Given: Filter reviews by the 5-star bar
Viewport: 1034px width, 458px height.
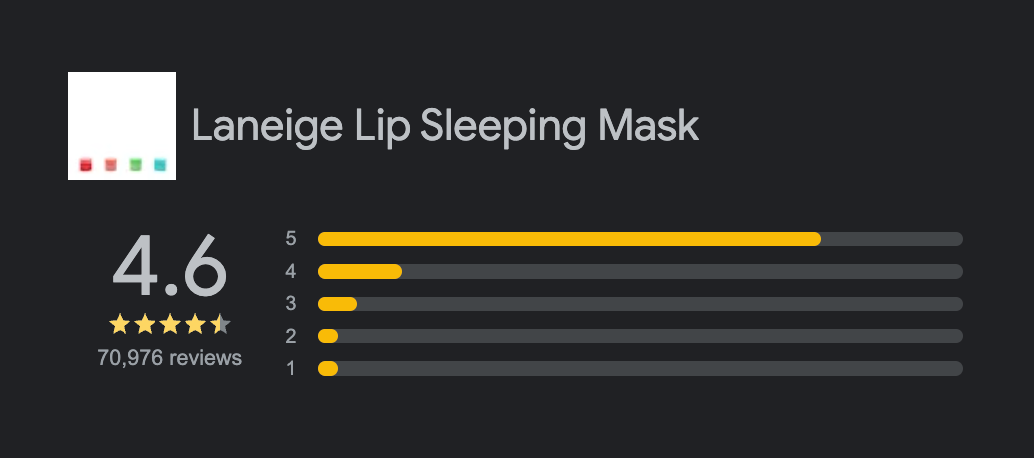Looking at the screenshot, I should click(640, 239).
